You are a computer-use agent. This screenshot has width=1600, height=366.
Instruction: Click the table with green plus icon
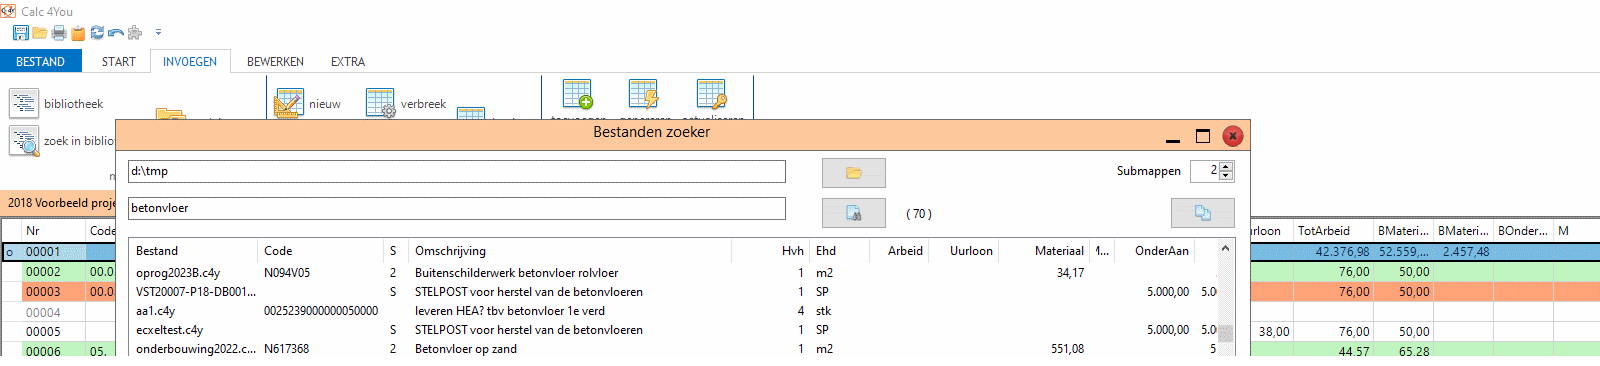pyautogui.click(x=577, y=95)
